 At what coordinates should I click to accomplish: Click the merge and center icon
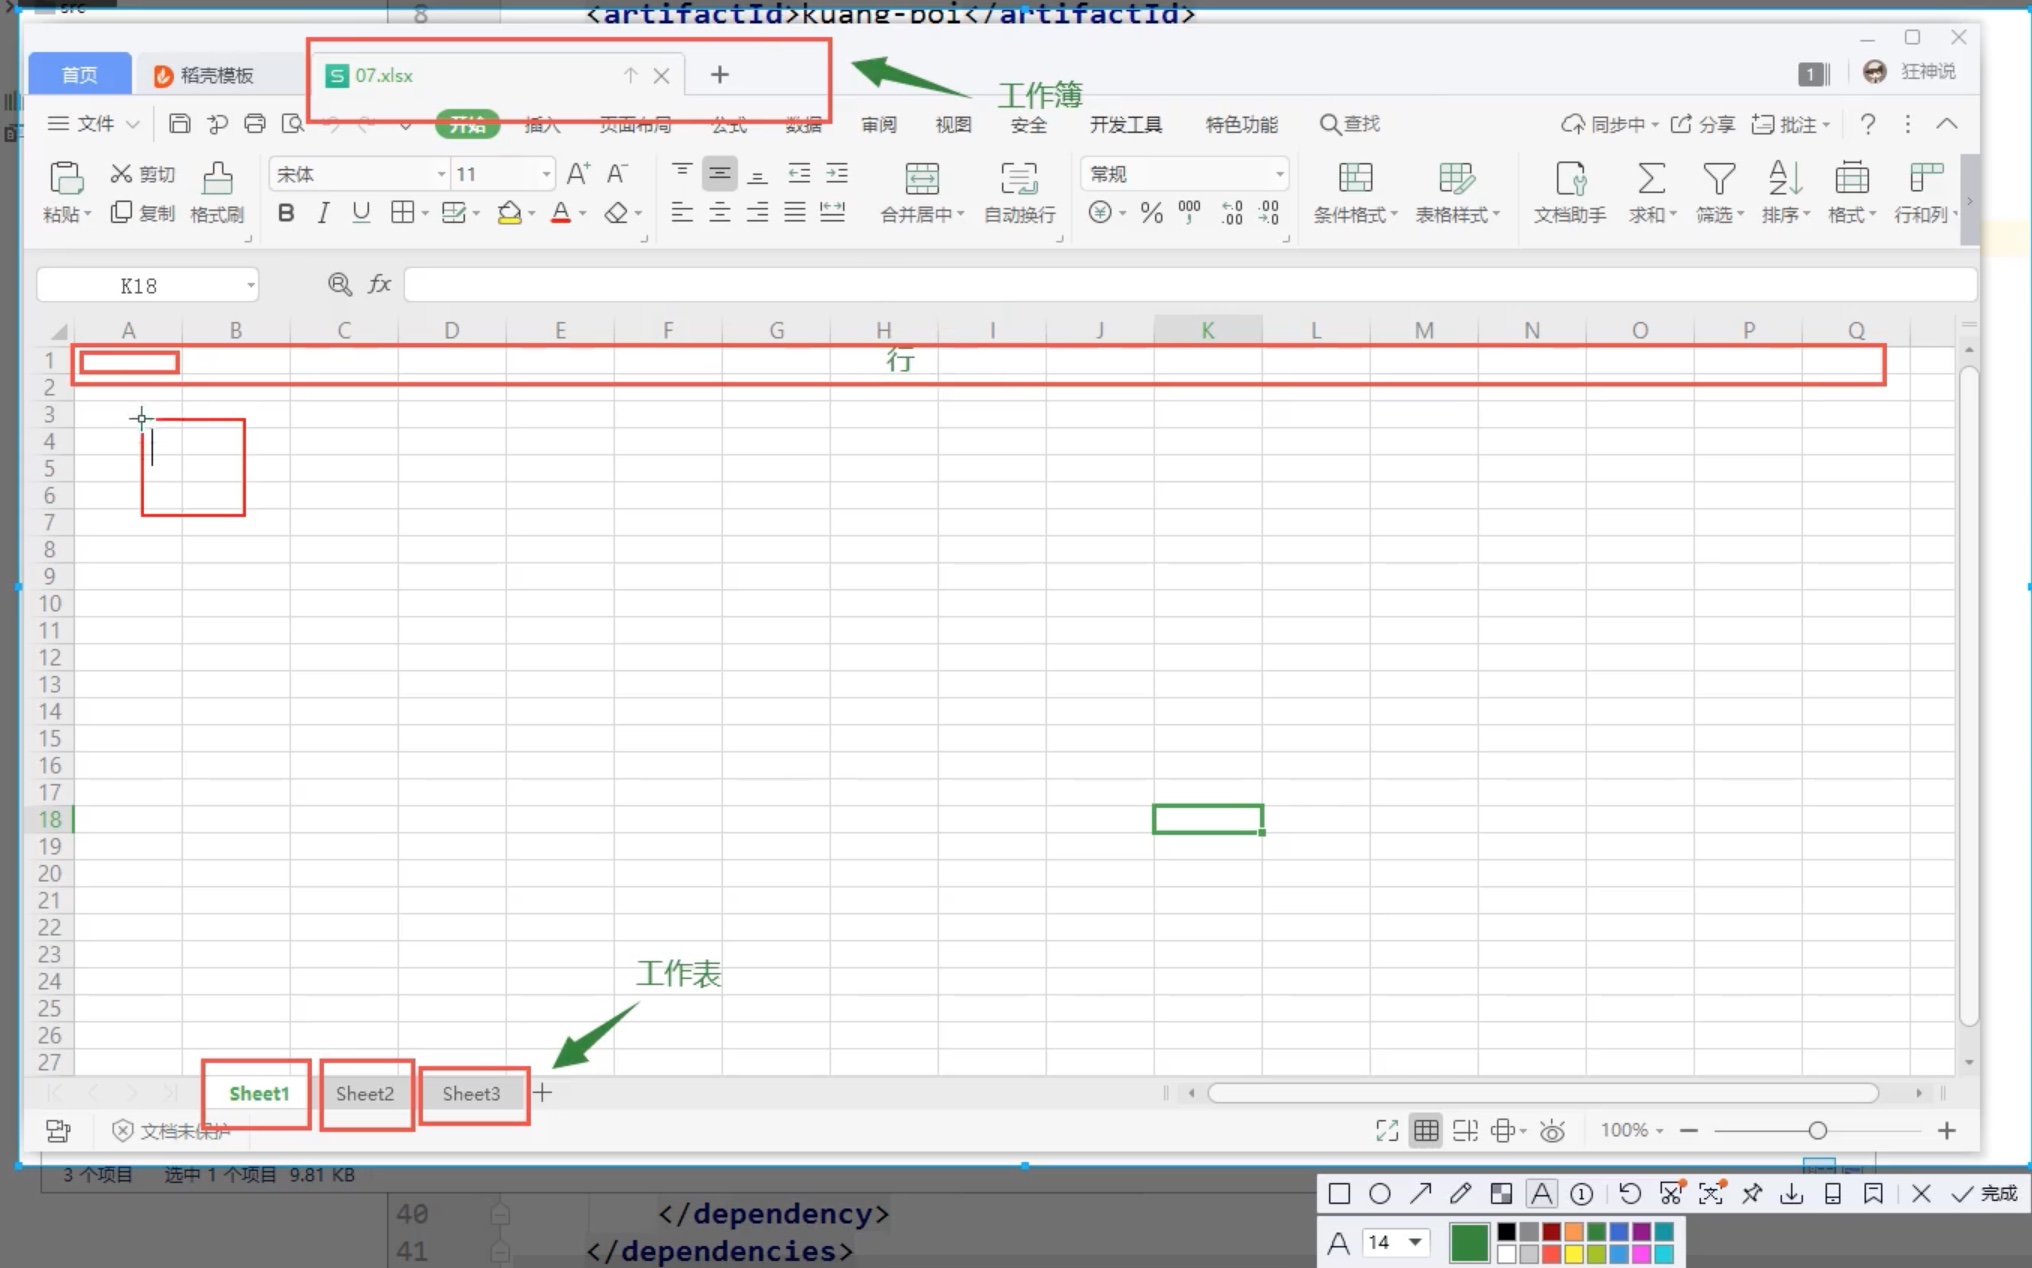(x=921, y=180)
